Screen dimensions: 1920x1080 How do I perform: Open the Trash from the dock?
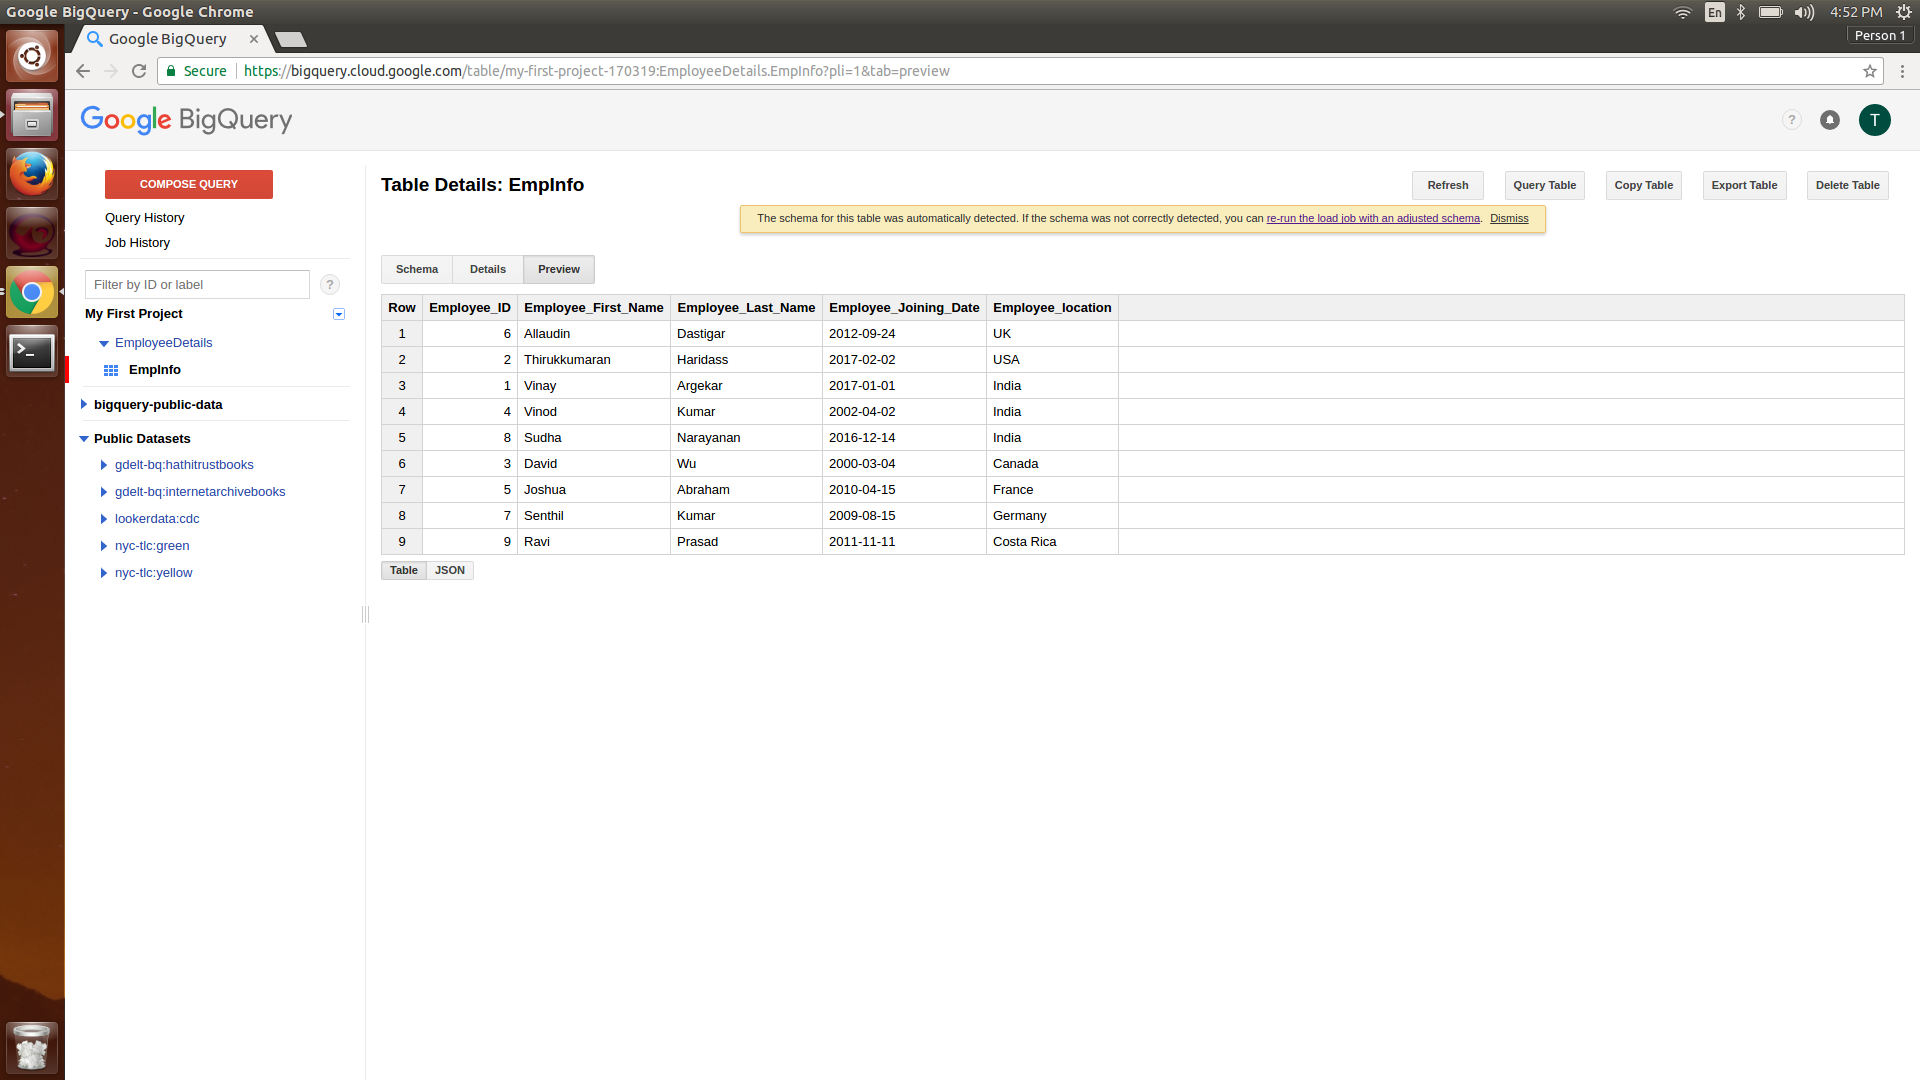pyautogui.click(x=32, y=1047)
